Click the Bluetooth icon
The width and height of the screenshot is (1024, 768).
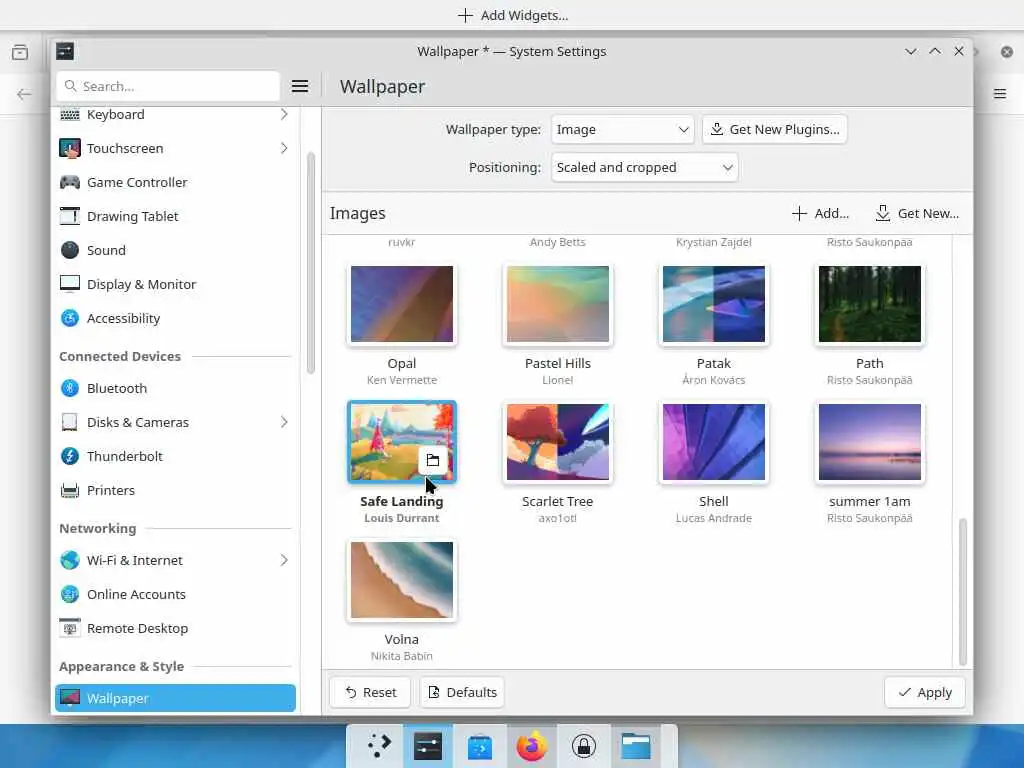[70, 388]
